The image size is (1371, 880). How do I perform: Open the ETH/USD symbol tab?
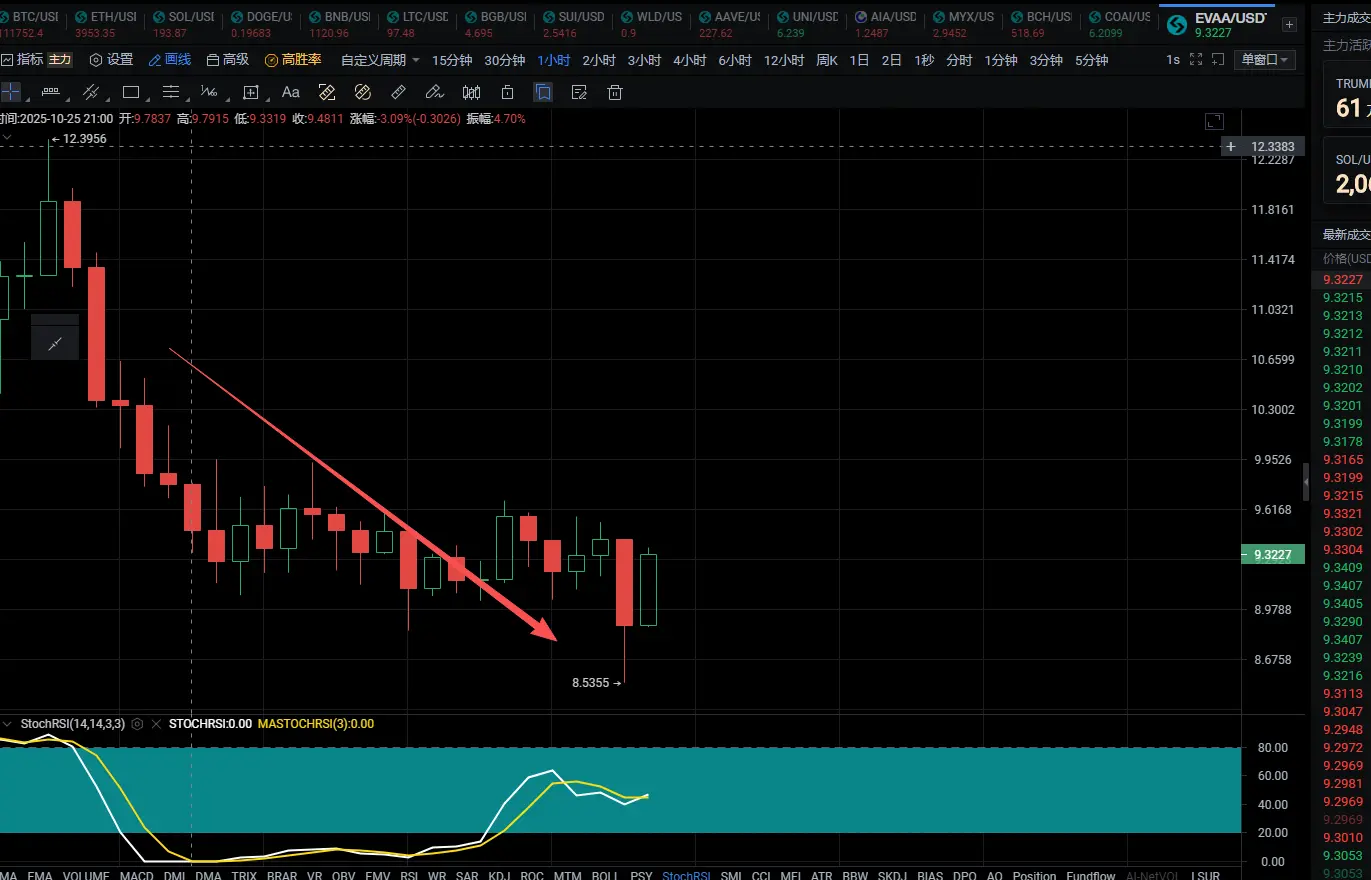[x=107, y=24]
